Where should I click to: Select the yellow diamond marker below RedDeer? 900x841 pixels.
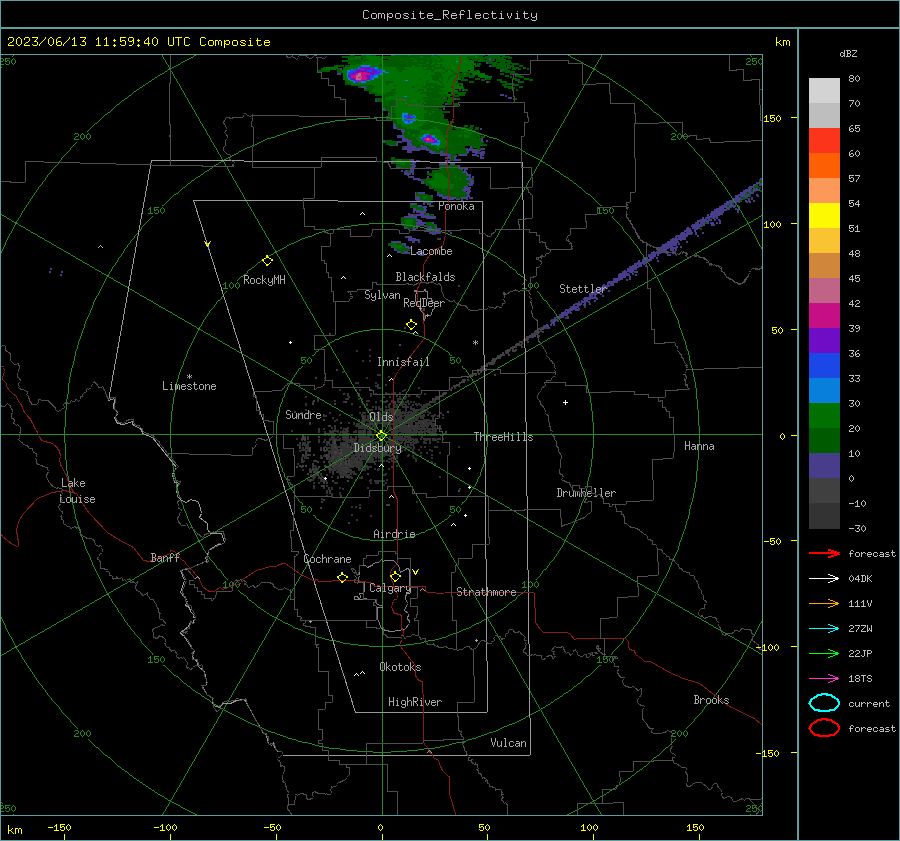tap(411, 325)
